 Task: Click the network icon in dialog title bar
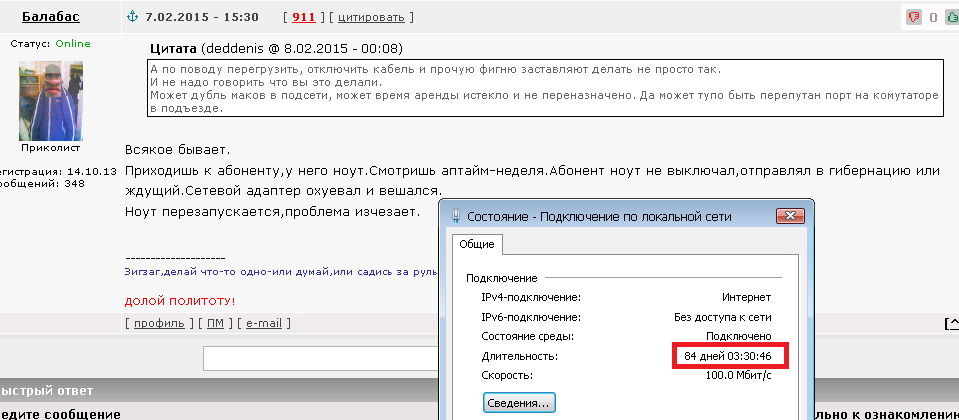[x=456, y=216]
